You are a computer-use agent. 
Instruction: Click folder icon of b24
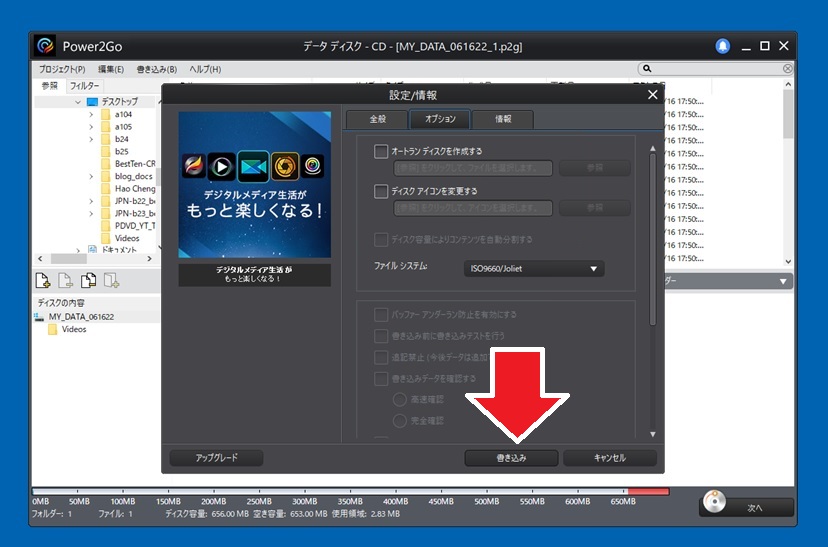click(106, 139)
